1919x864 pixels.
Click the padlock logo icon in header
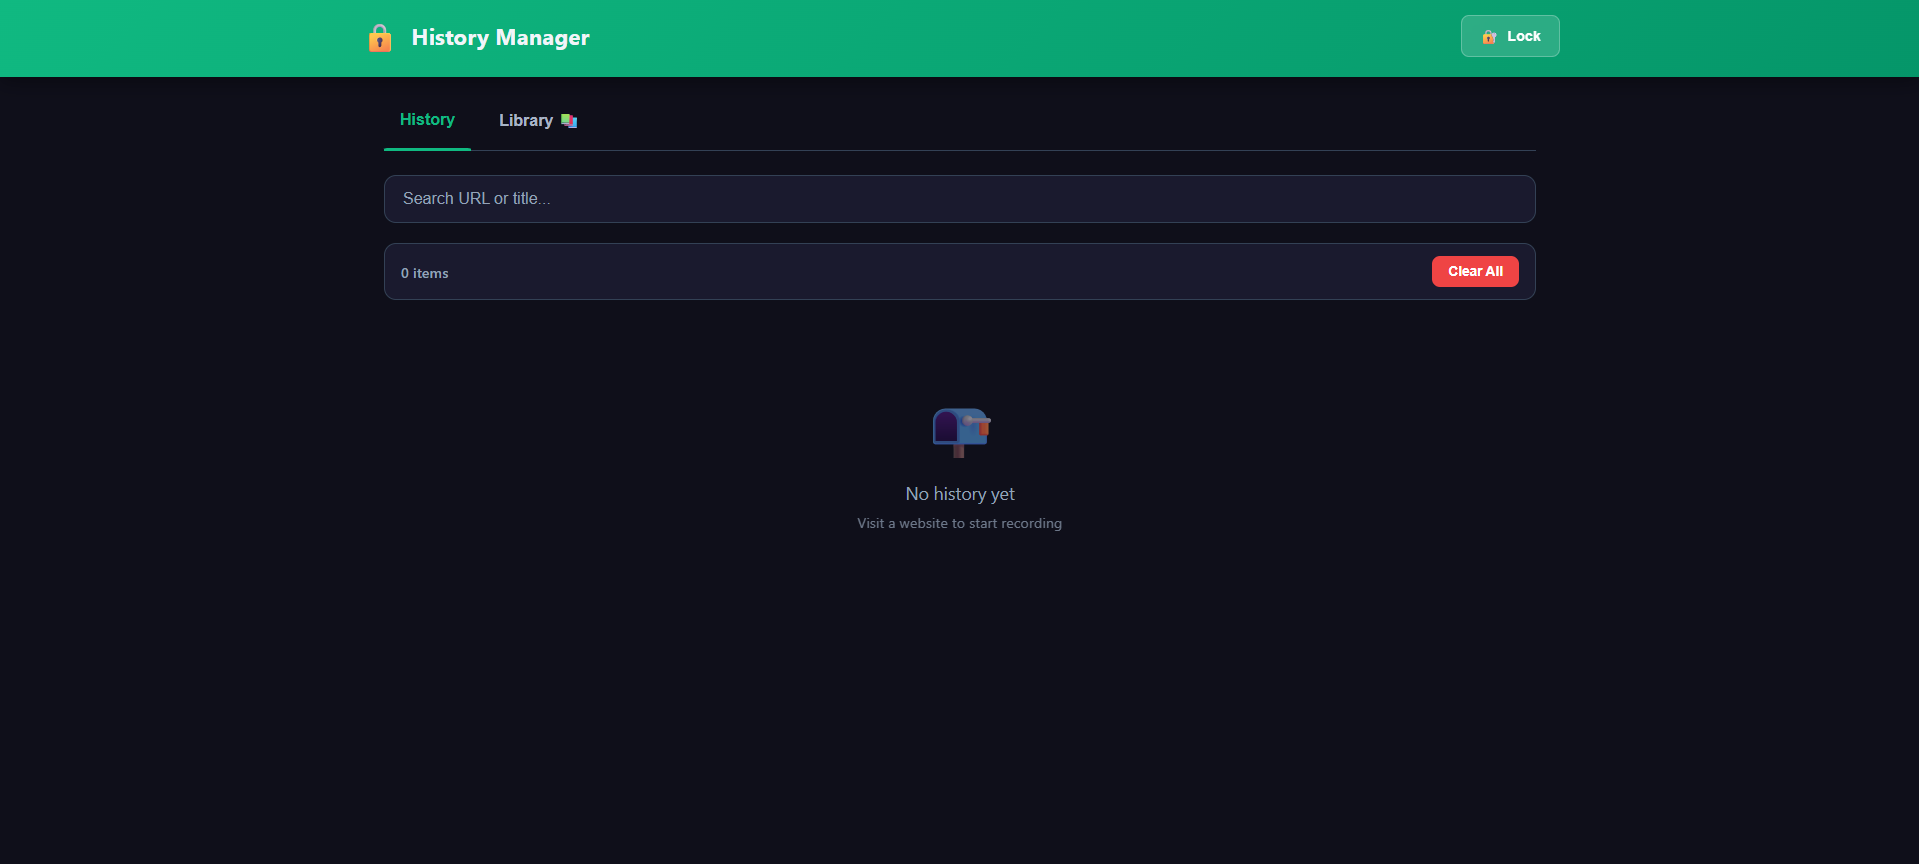coord(380,38)
